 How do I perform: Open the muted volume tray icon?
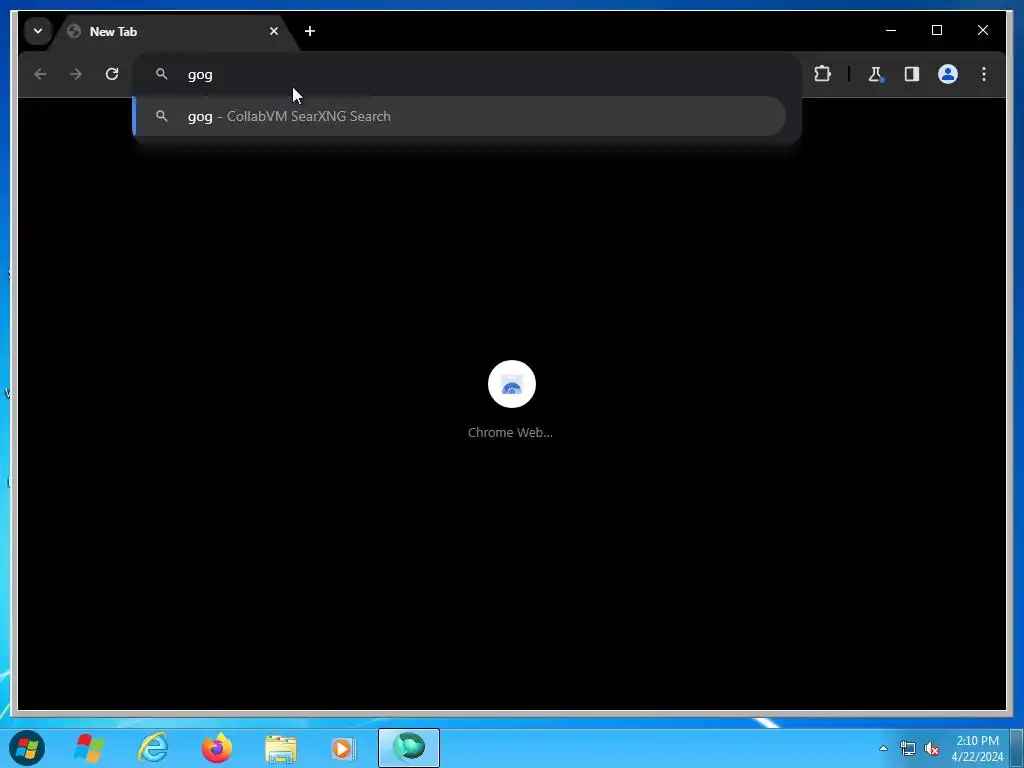pyautogui.click(x=932, y=748)
